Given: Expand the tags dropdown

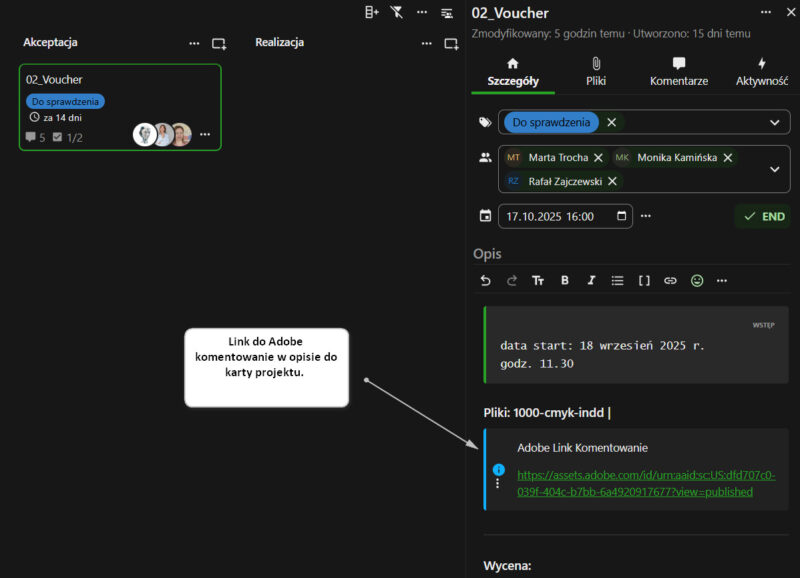Looking at the screenshot, I should 774,122.
